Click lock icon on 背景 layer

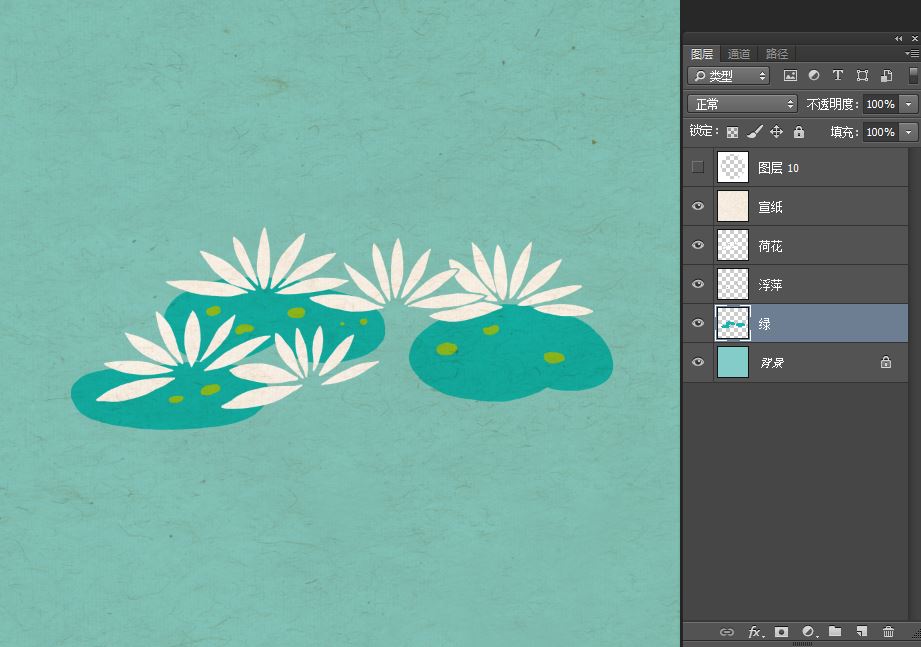[886, 362]
